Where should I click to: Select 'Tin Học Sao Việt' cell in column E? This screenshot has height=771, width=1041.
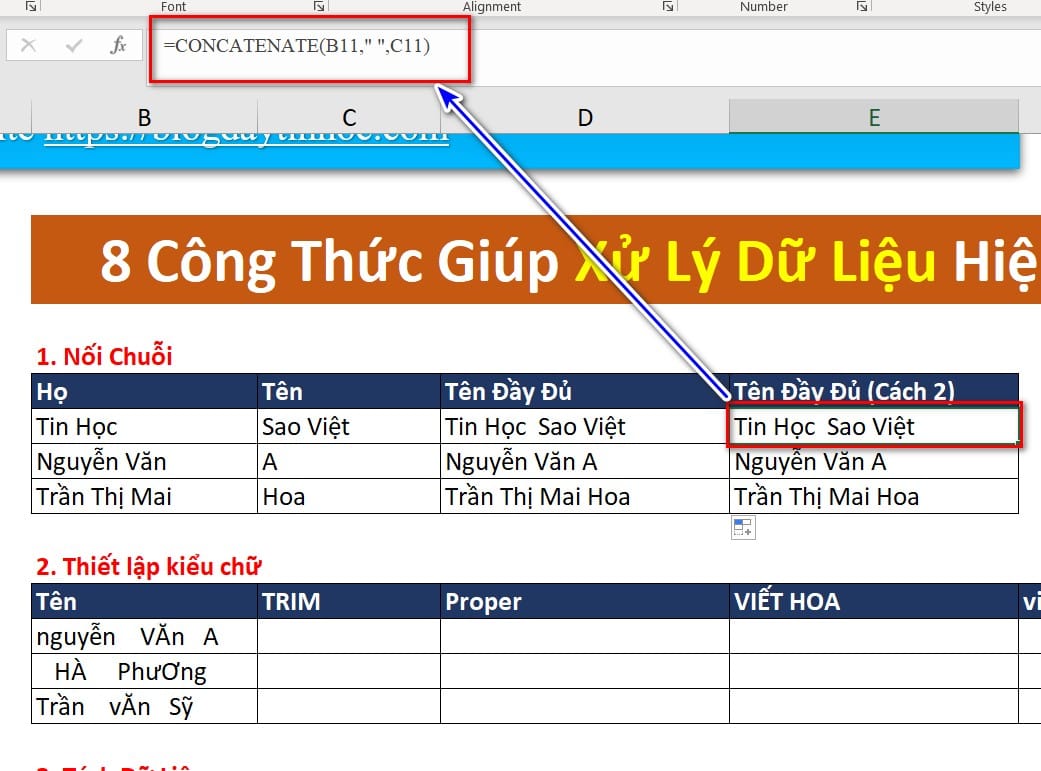tap(874, 425)
